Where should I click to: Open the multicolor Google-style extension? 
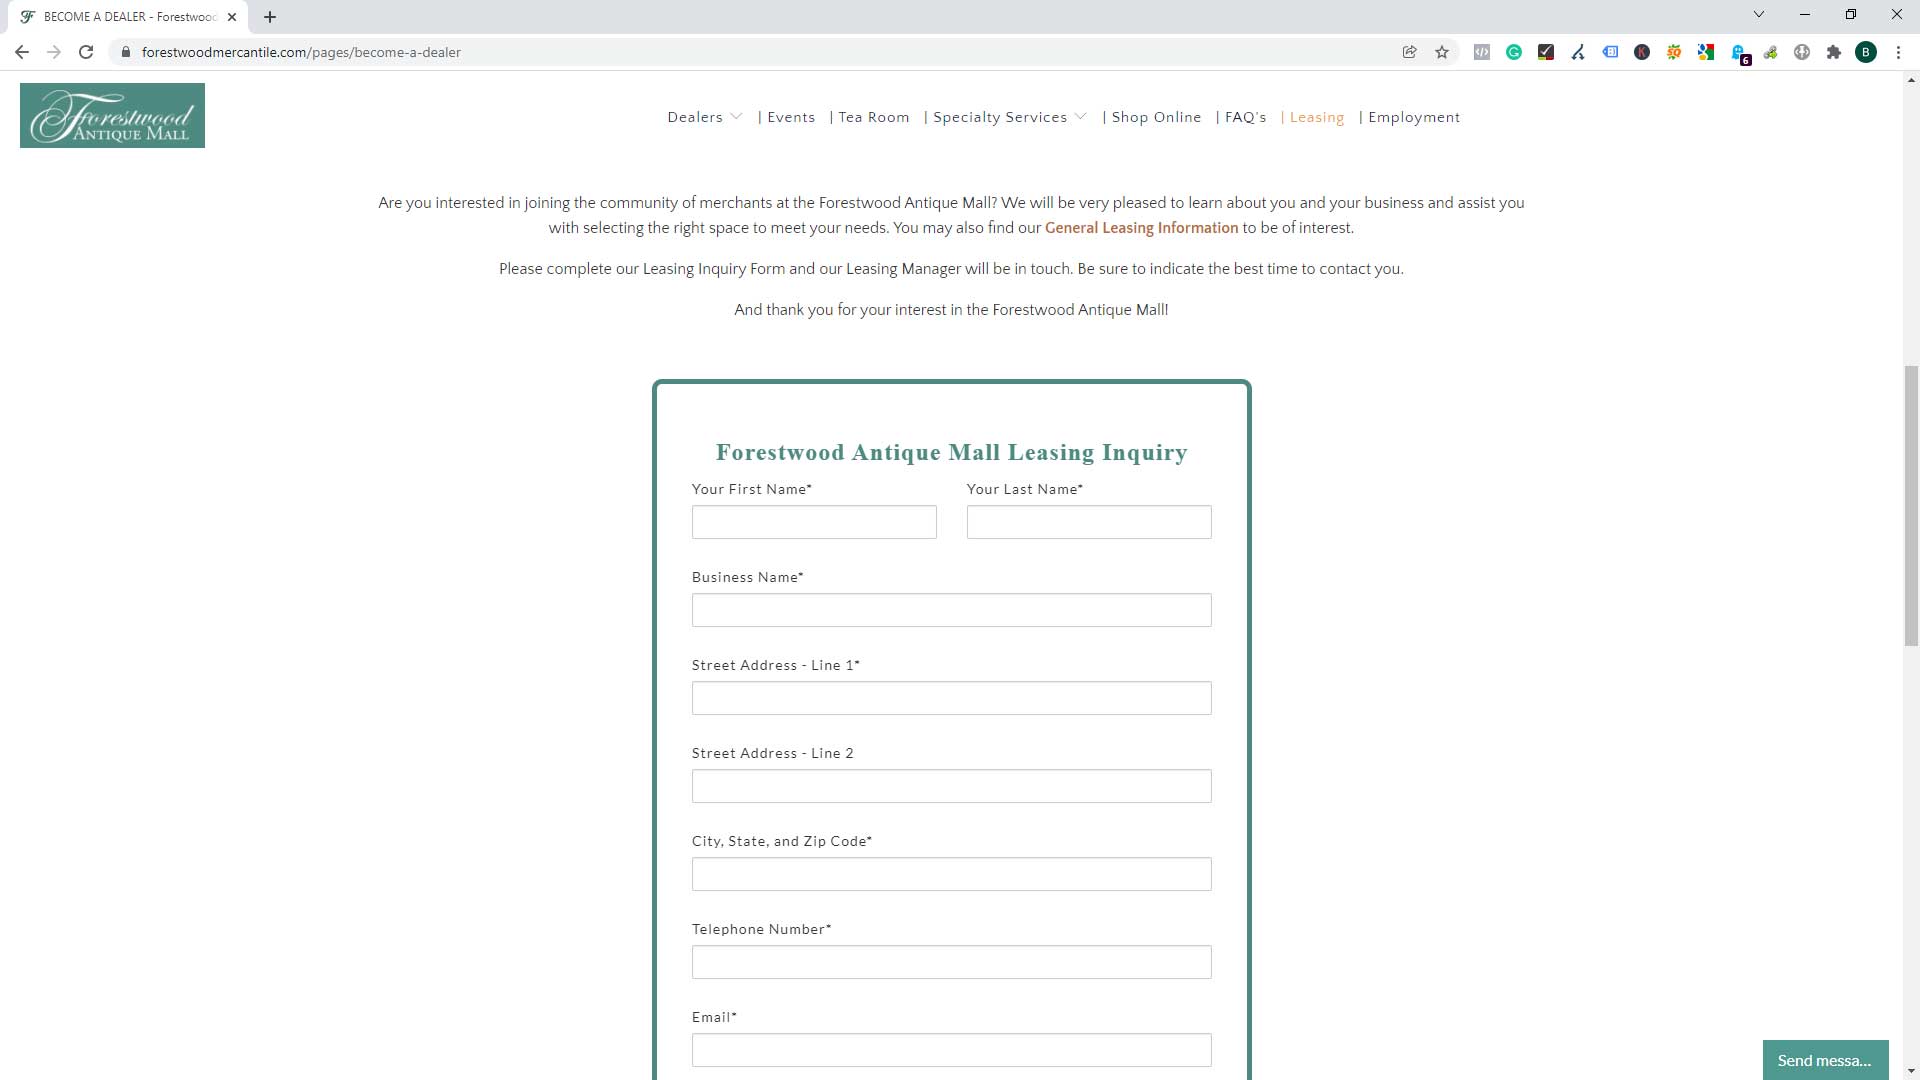point(1706,52)
